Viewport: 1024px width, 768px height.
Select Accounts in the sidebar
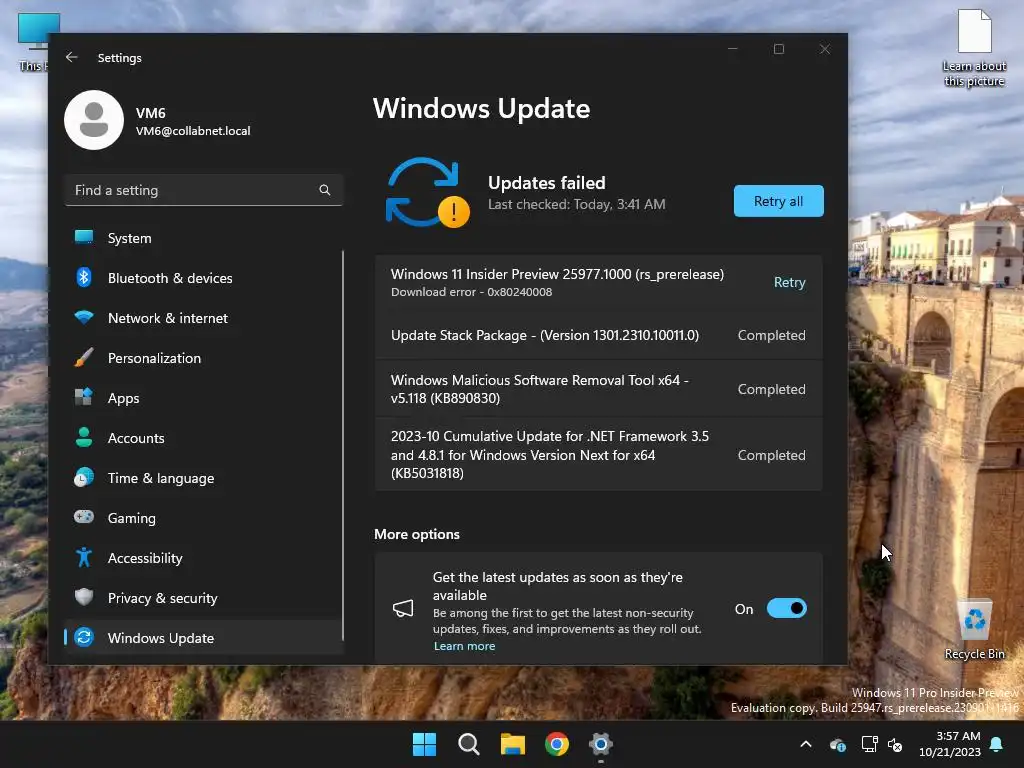point(204,438)
